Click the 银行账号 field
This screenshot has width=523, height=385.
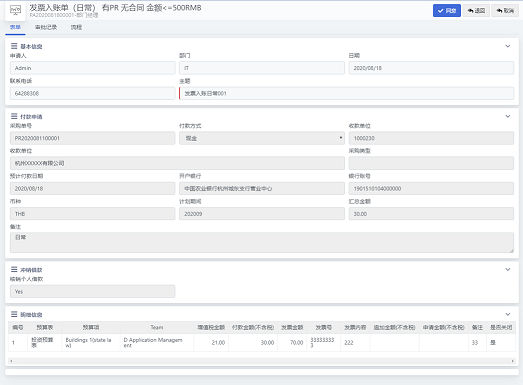pos(431,188)
